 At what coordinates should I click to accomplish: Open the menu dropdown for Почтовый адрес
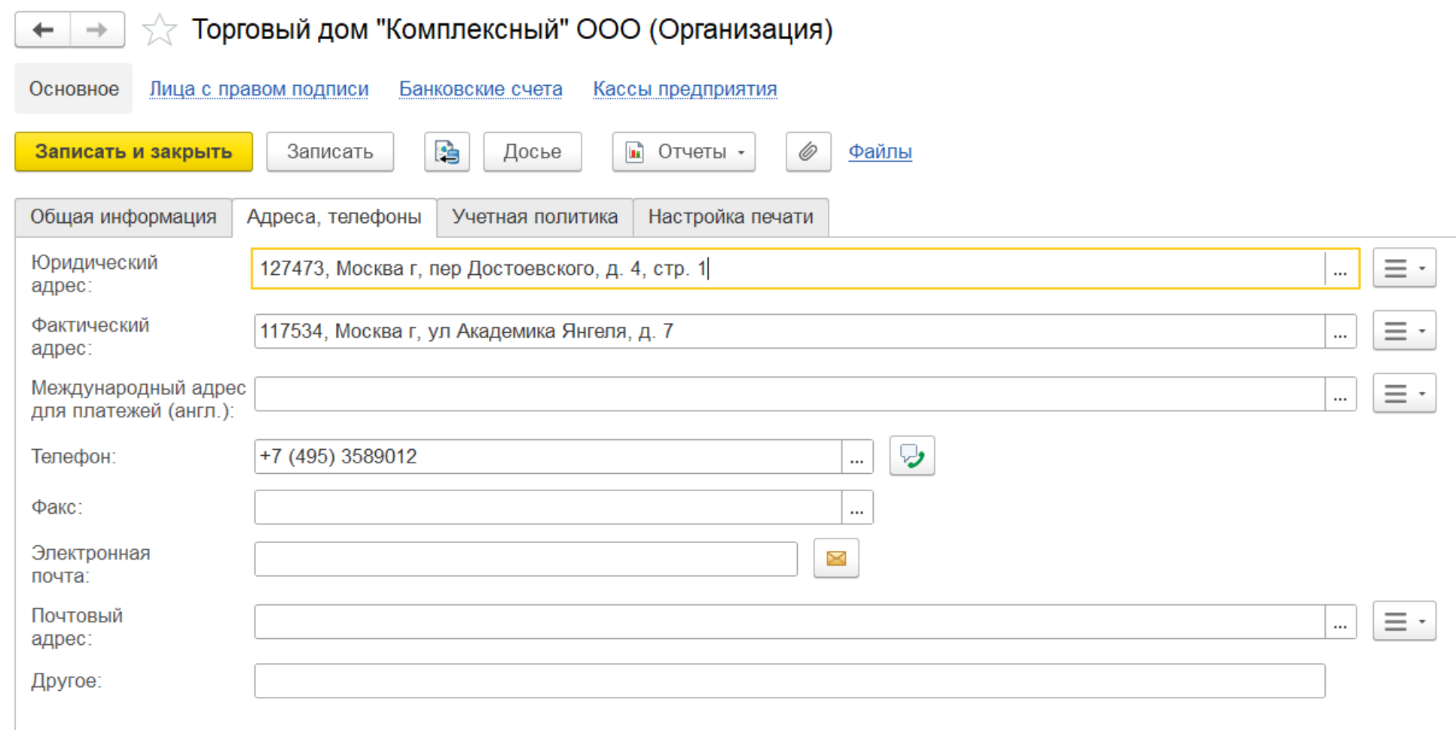coord(1404,621)
